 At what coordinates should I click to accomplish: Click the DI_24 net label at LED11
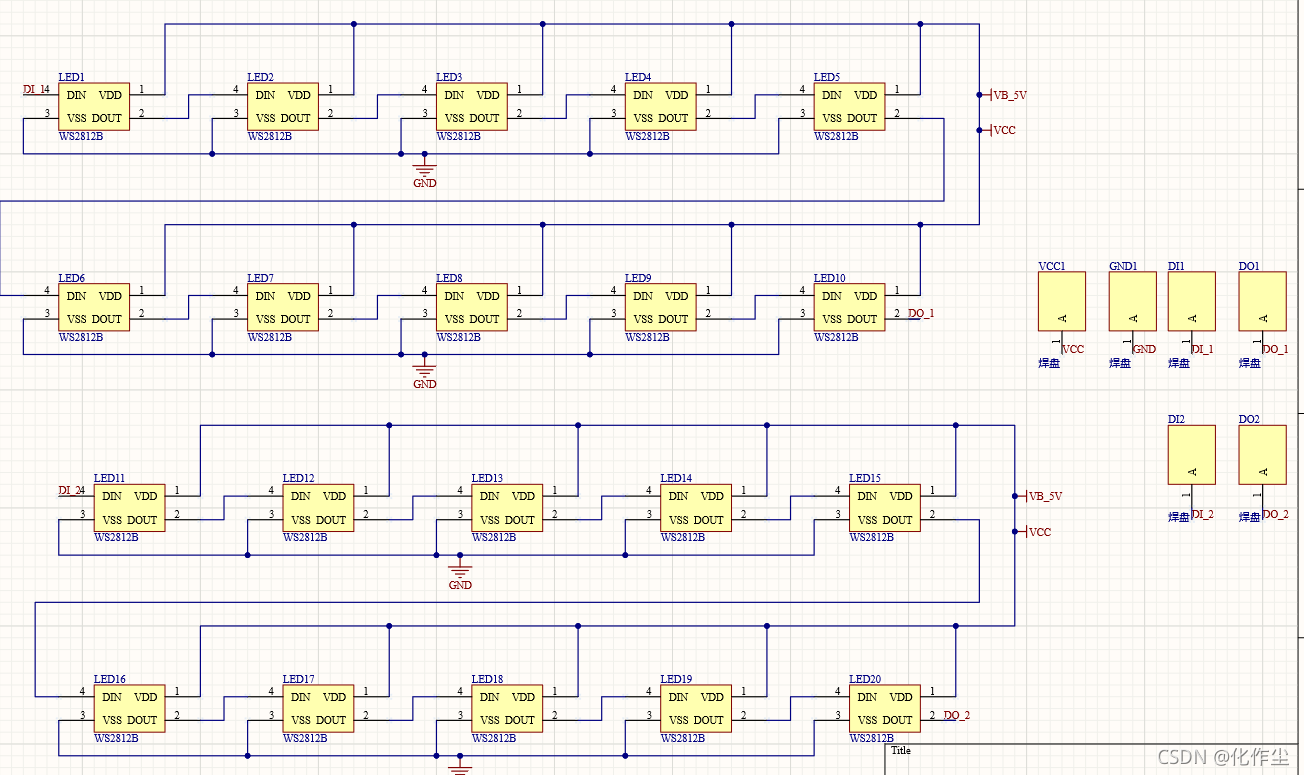coord(72,490)
